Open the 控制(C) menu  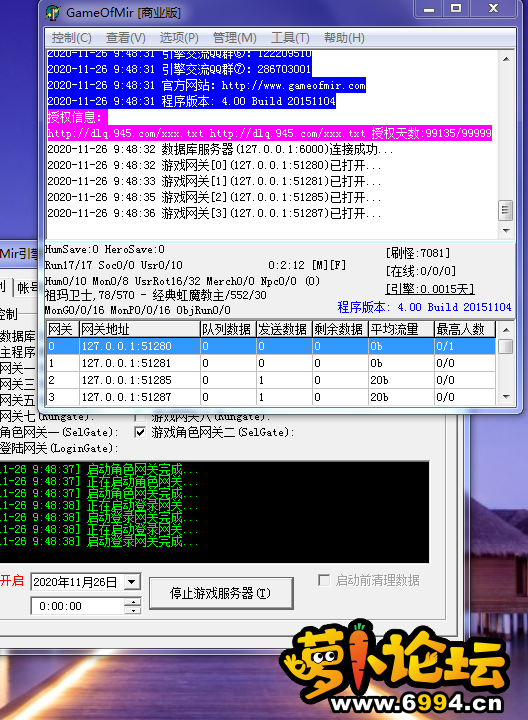pyautogui.click(x=72, y=38)
